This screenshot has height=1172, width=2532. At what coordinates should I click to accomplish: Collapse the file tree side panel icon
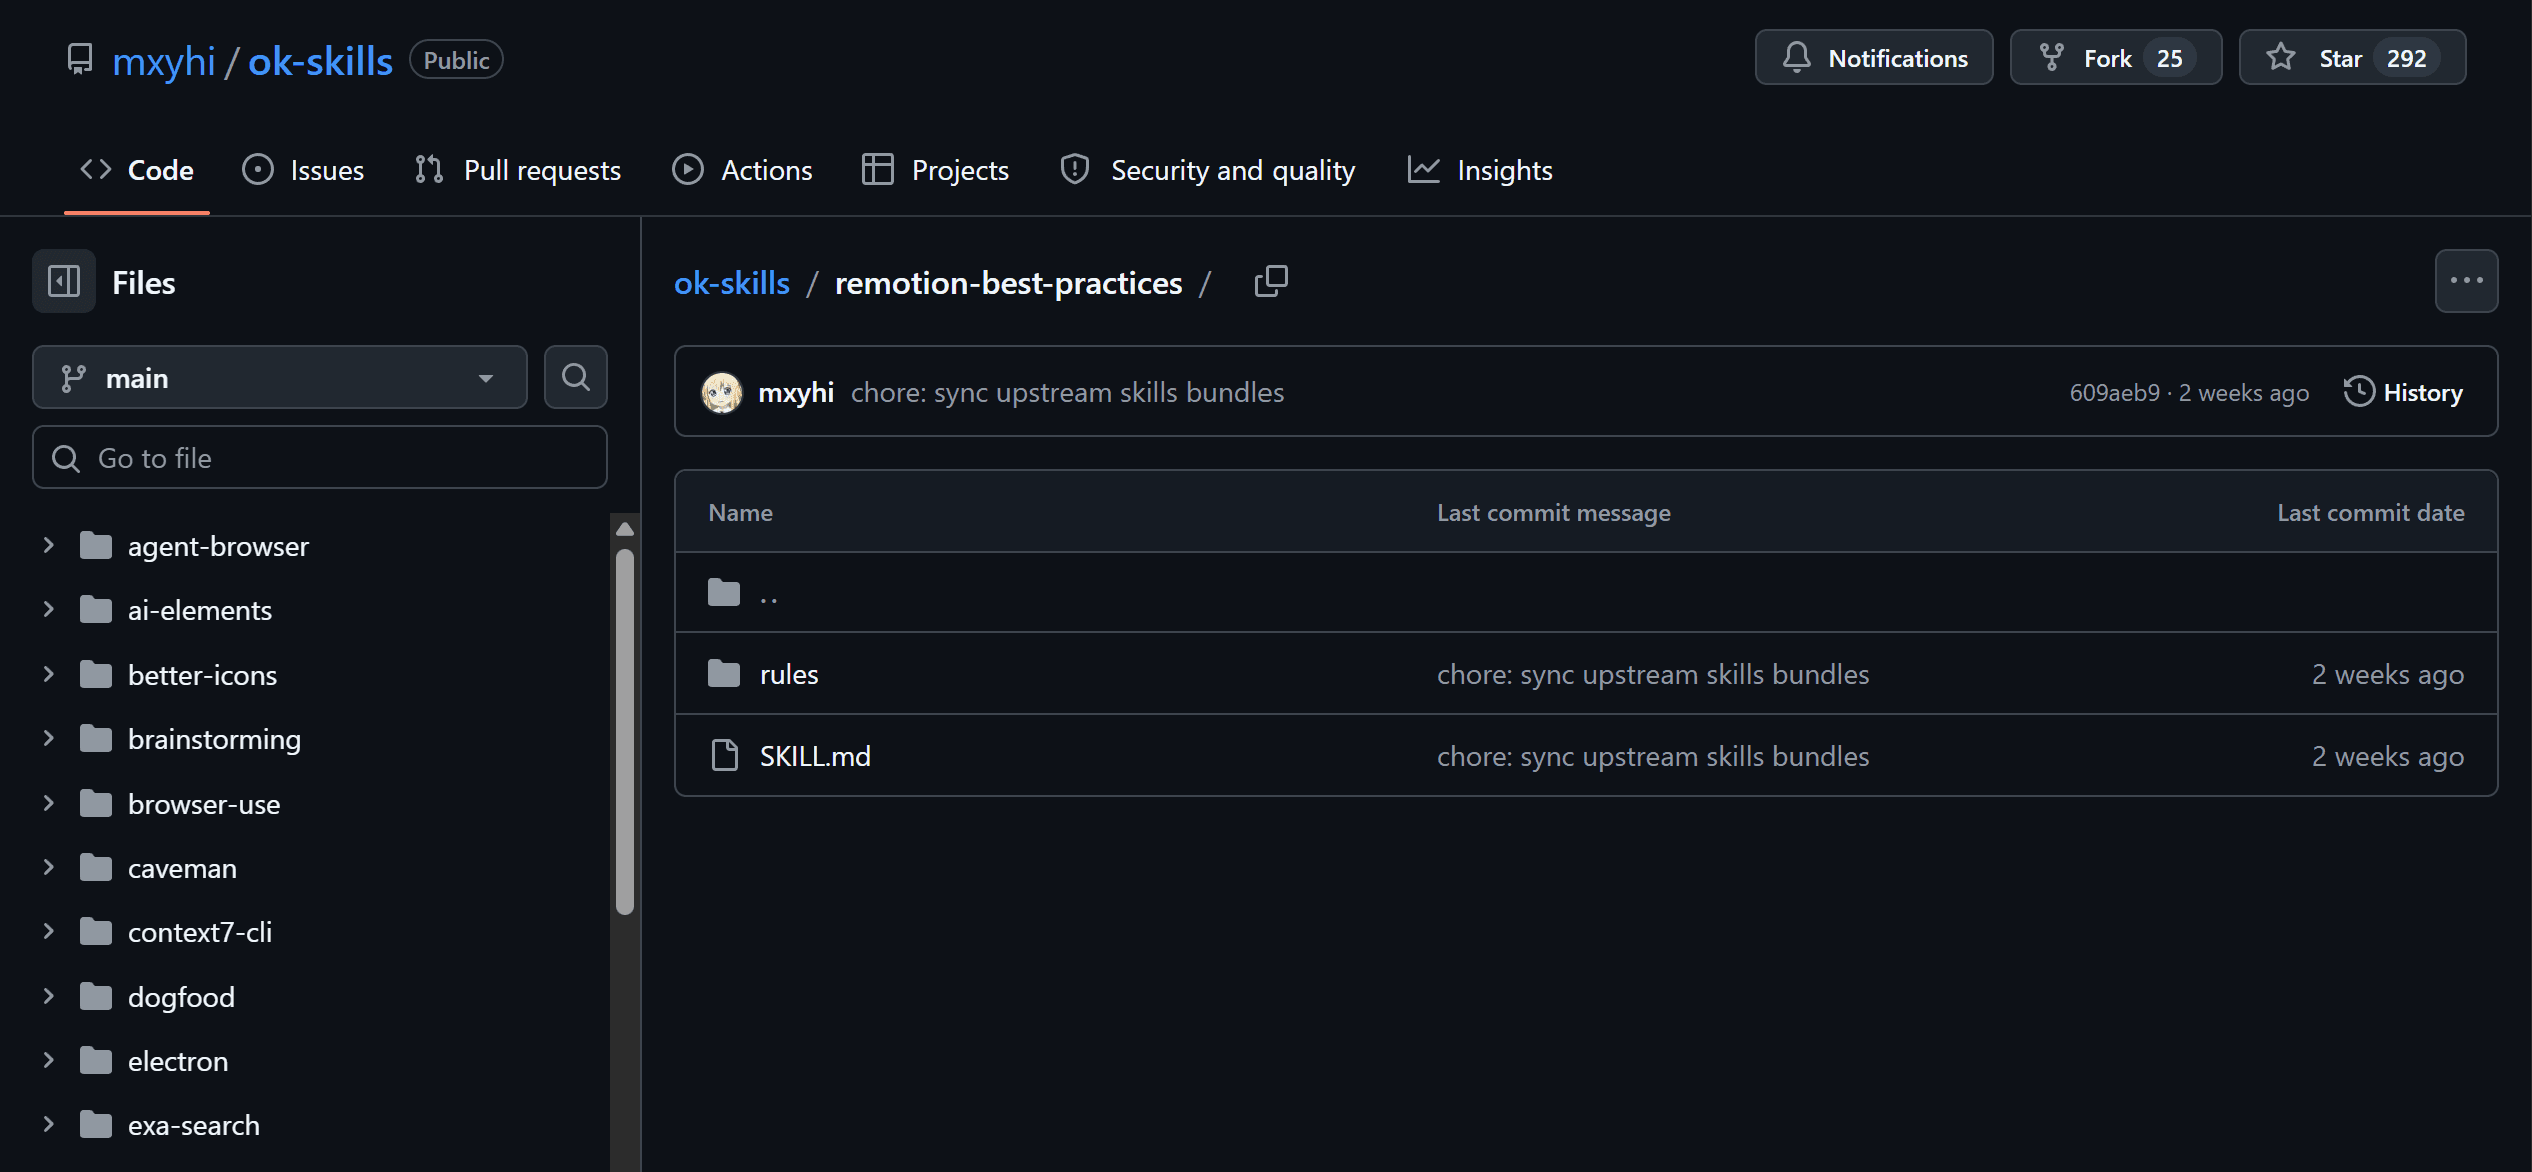point(64,282)
